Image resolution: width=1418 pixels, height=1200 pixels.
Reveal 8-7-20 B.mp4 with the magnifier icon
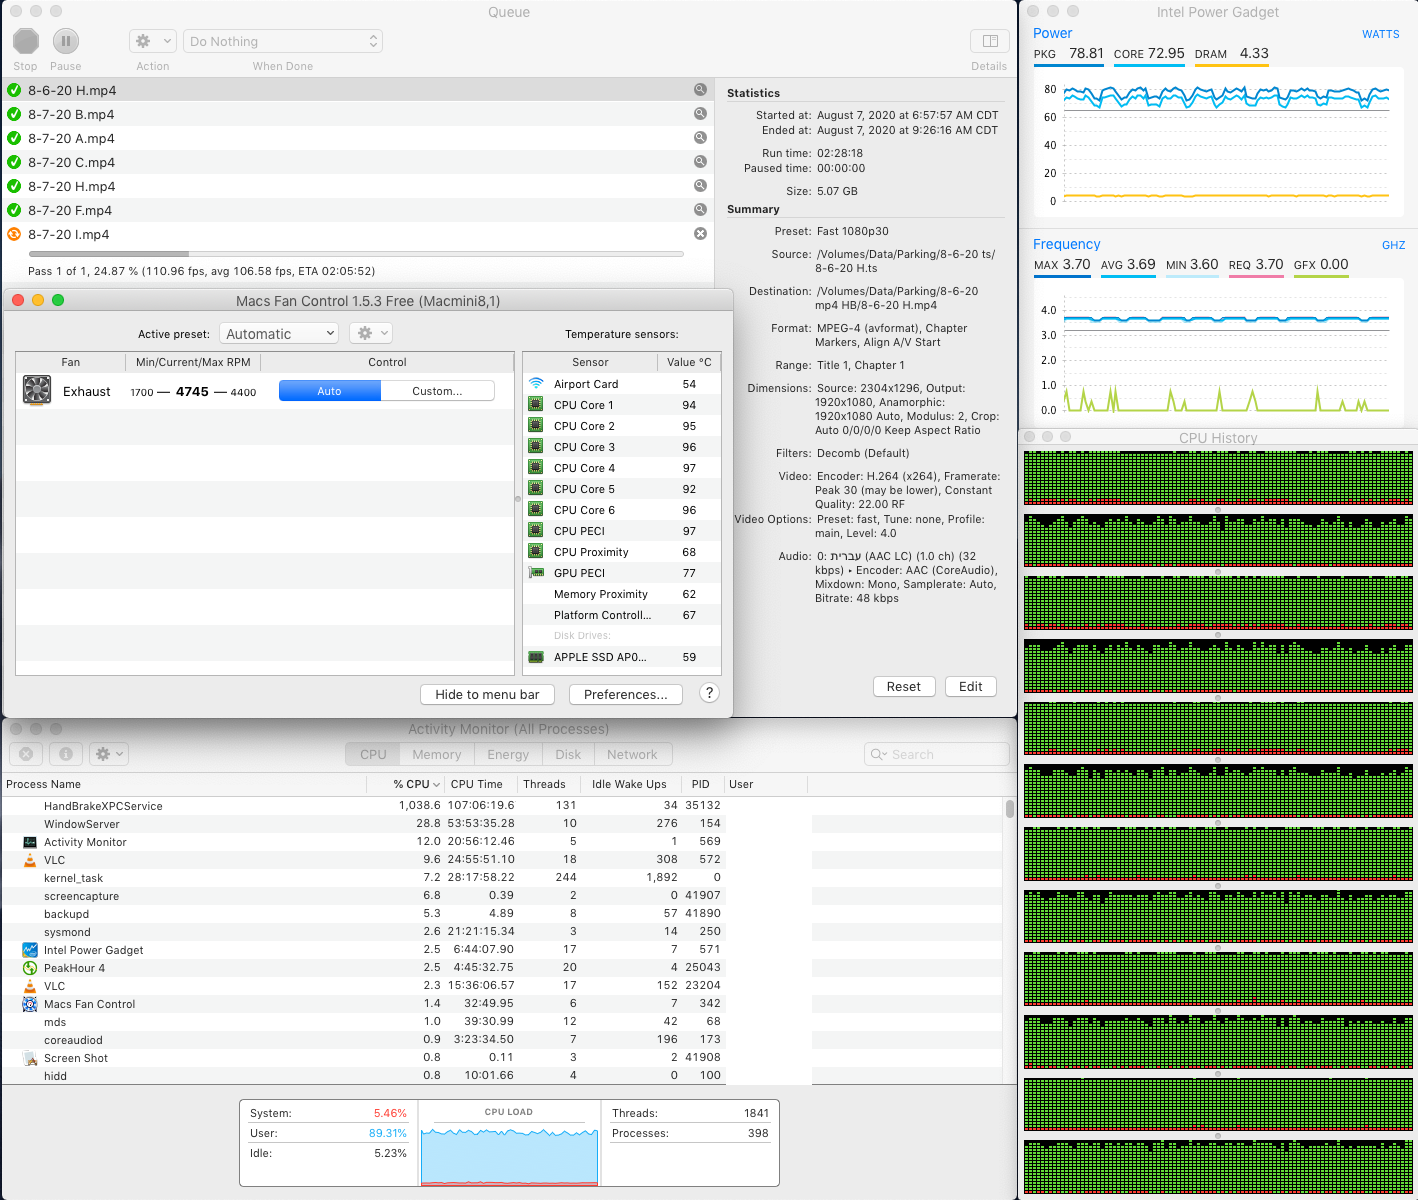tap(700, 114)
